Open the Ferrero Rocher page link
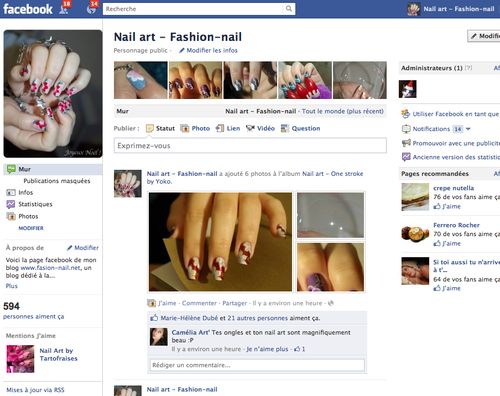Viewport: 500px width, 396px height. point(456,225)
